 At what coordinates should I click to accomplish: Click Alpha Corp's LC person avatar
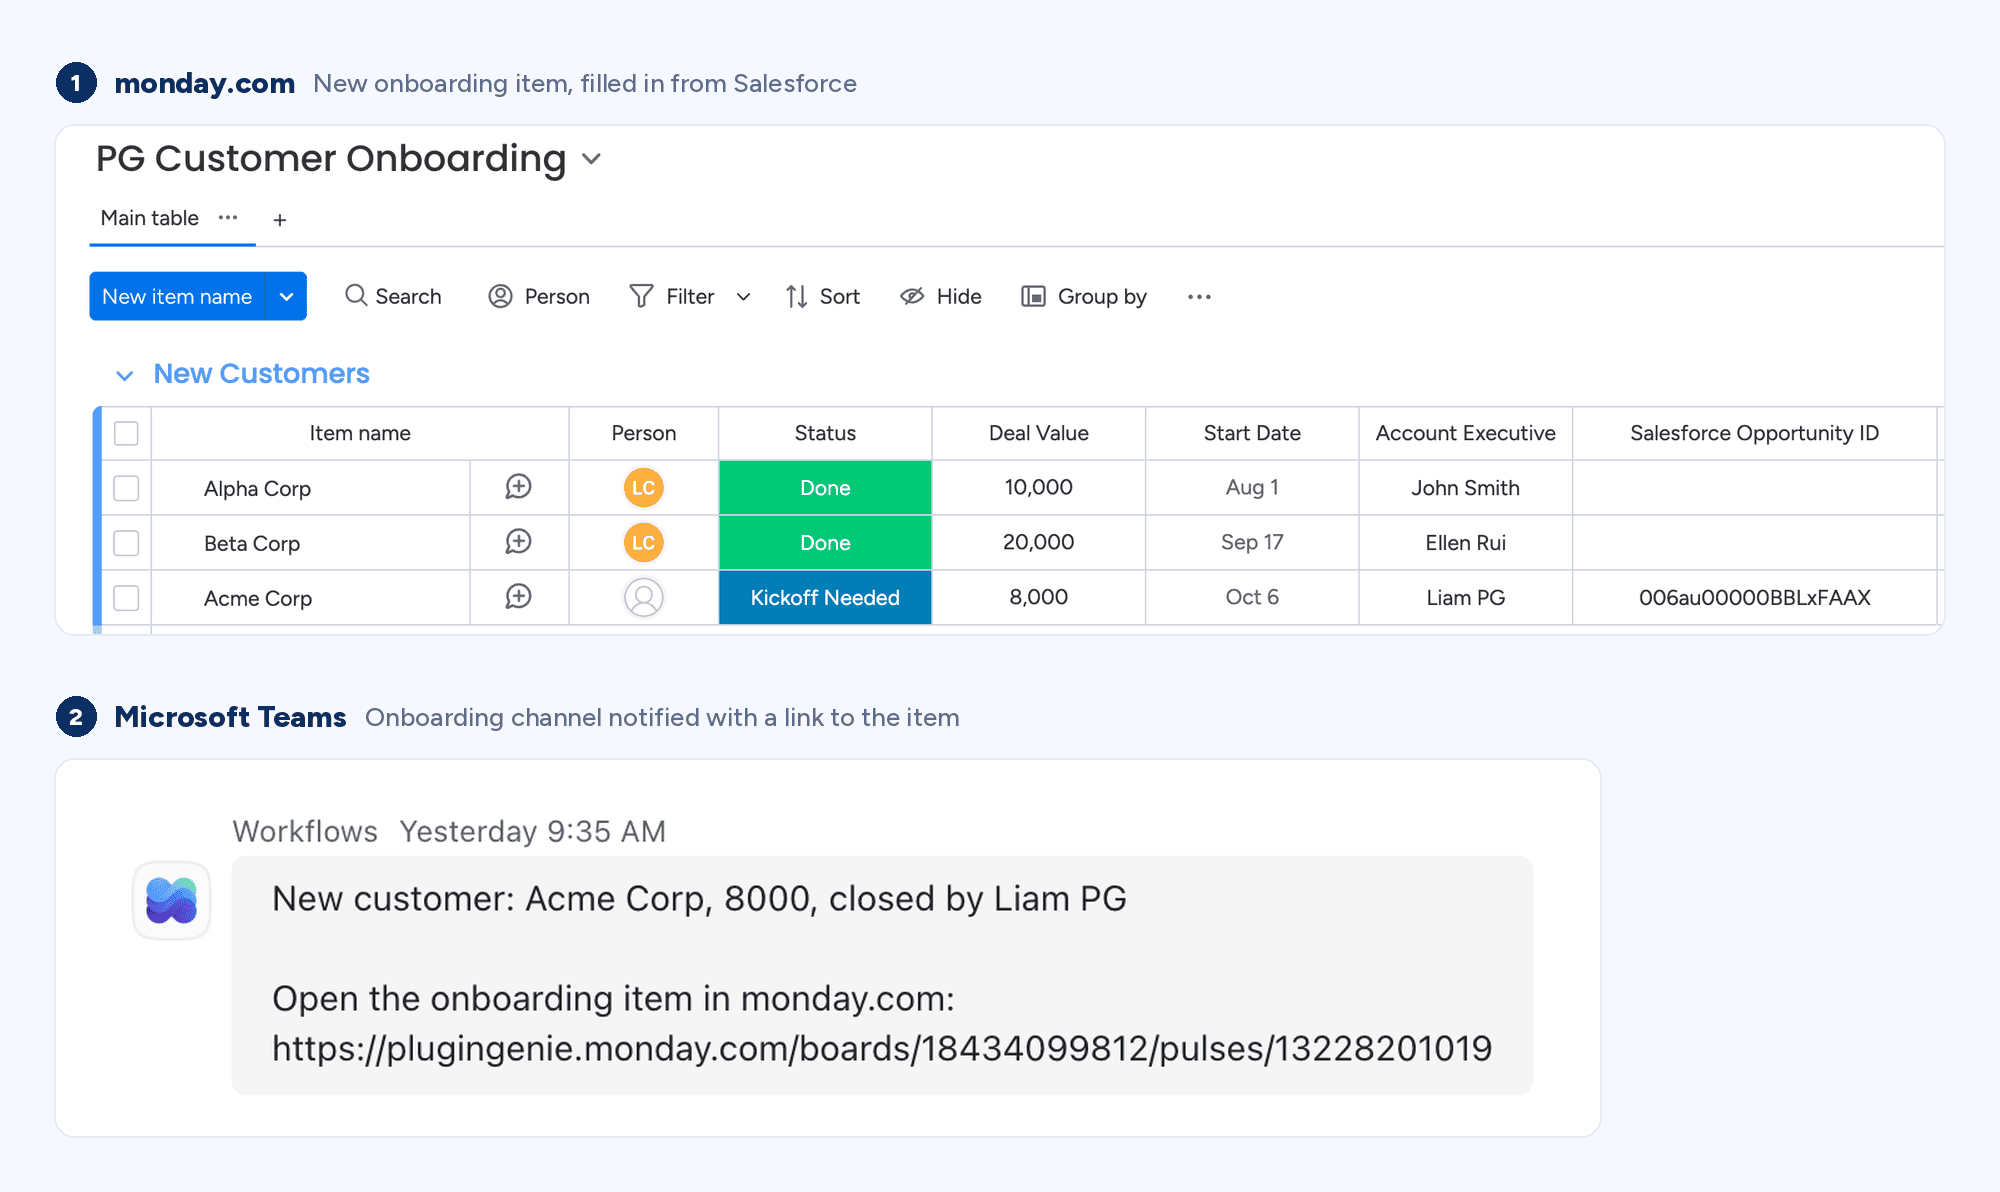click(x=644, y=487)
